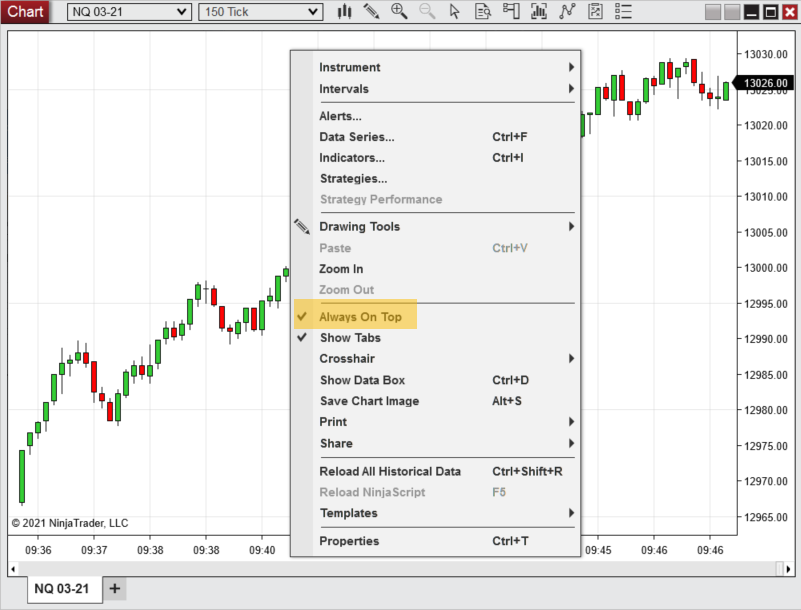The height and width of the screenshot is (610, 801).
Task: Click the 13015.00 price axis label
Action: tap(766, 161)
